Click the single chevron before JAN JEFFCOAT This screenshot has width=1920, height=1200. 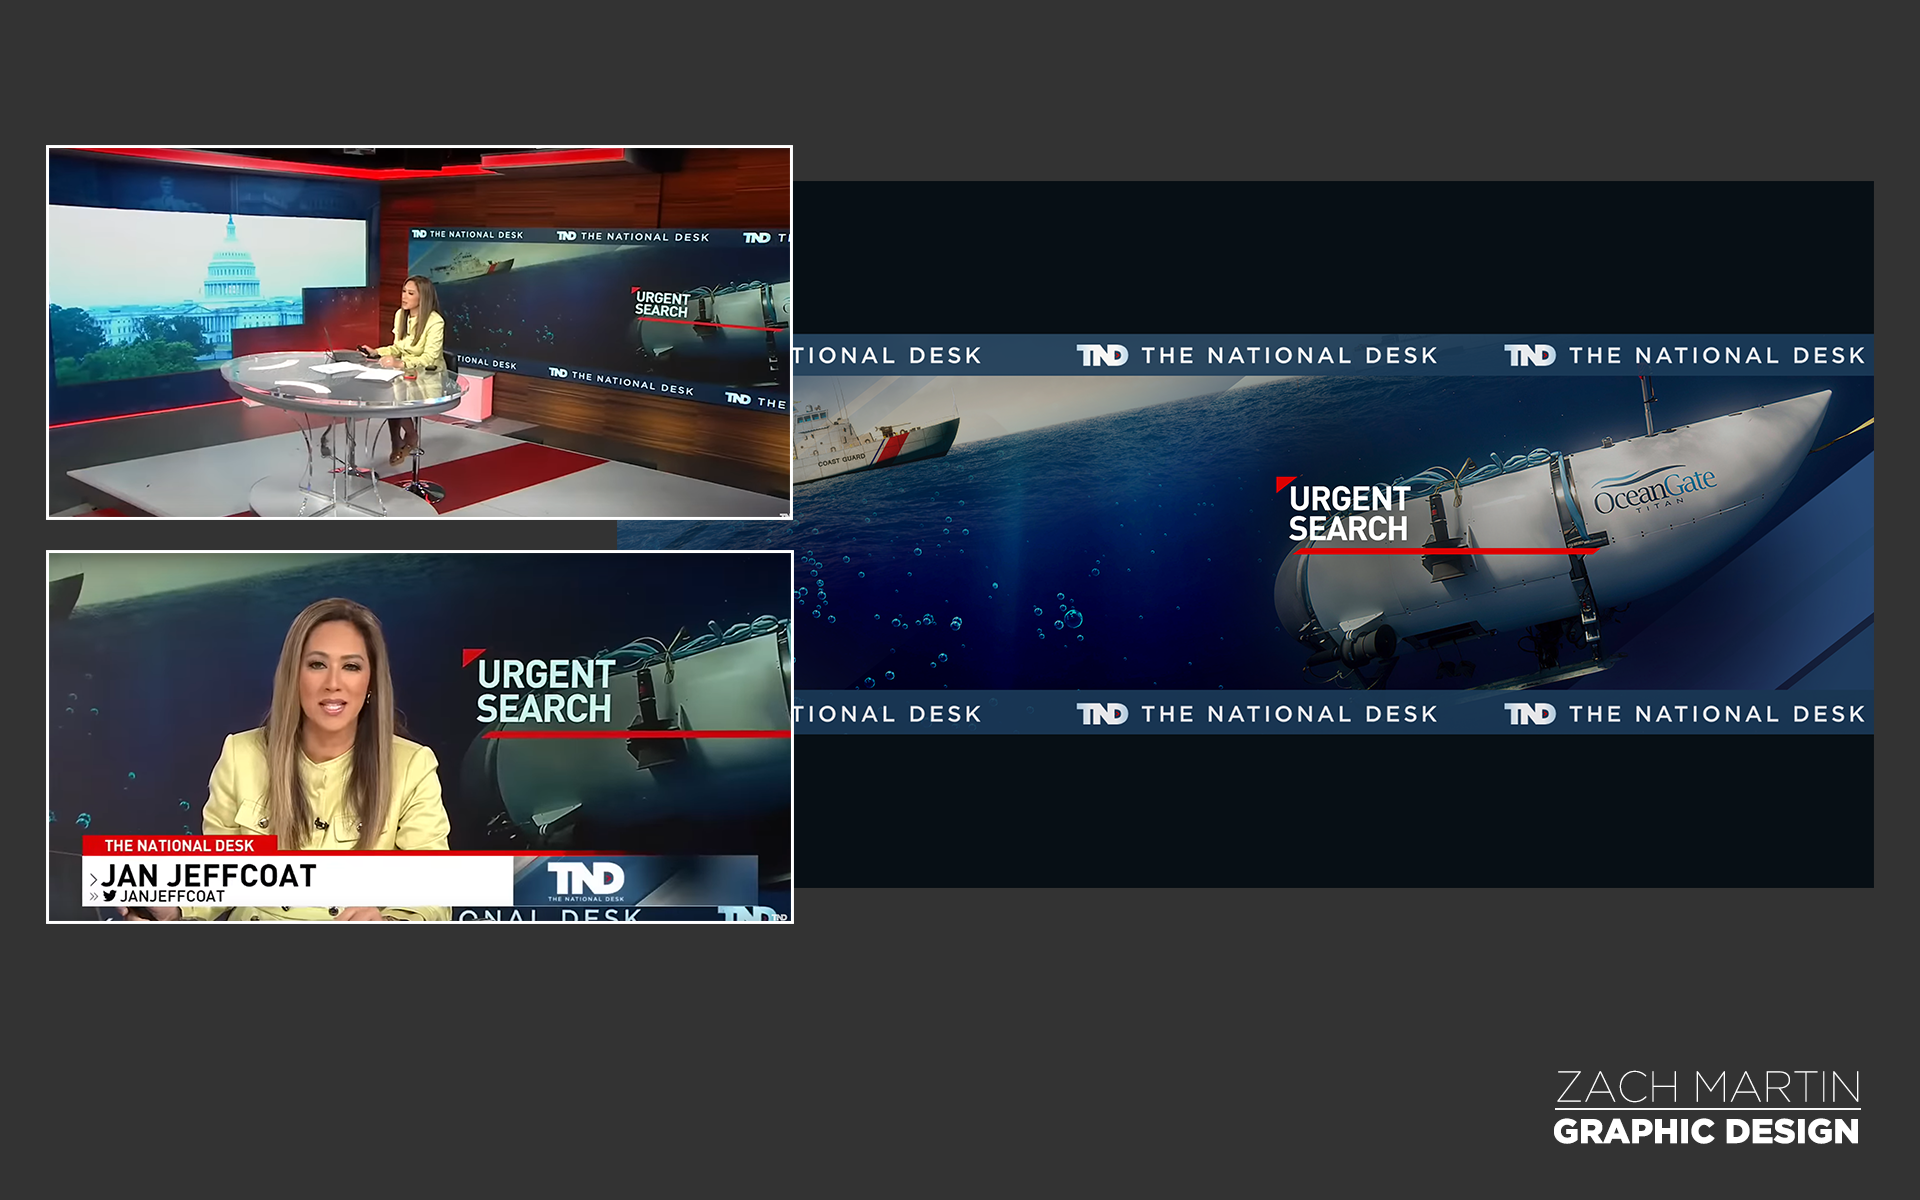coord(94,879)
